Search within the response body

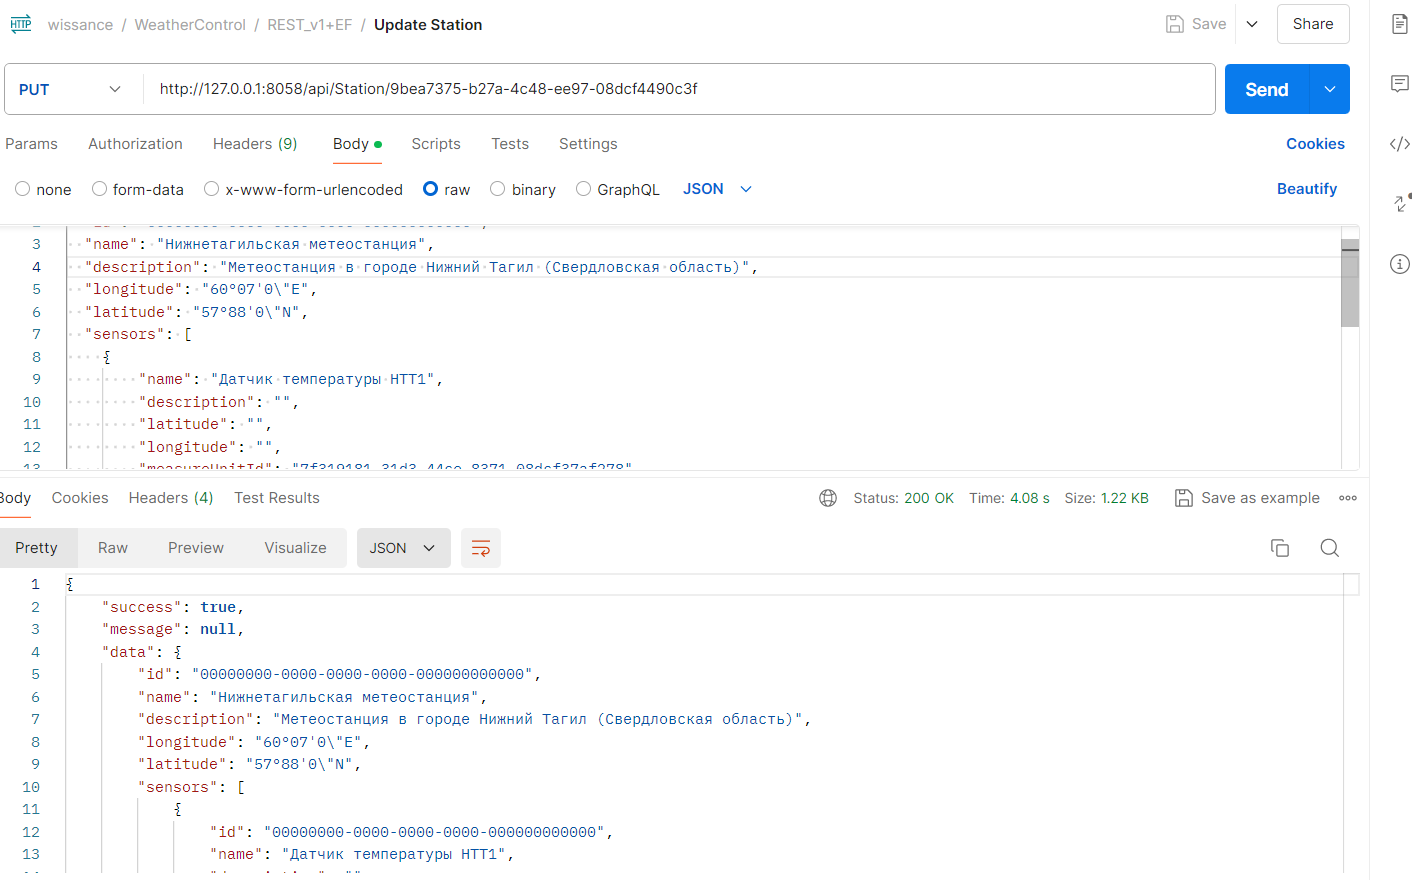pyautogui.click(x=1330, y=548)
